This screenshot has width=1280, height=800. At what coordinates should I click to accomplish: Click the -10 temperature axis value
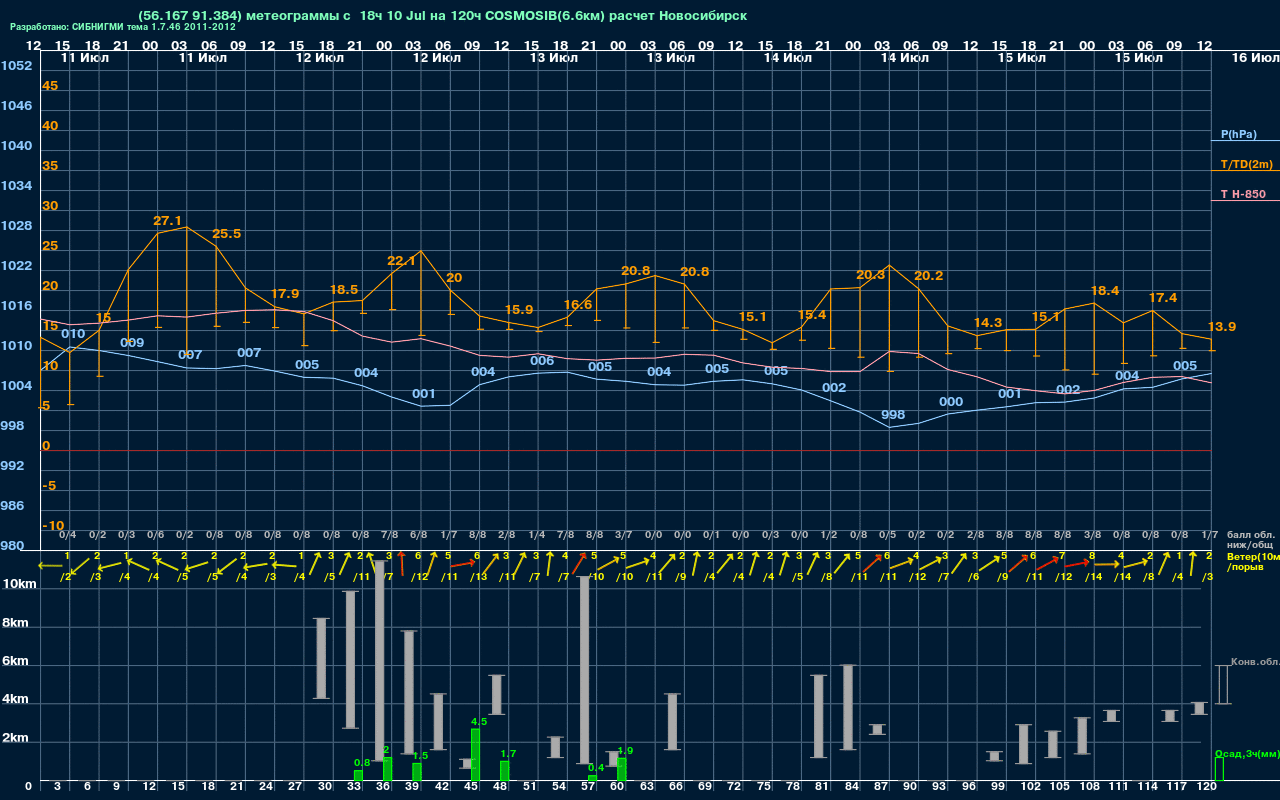(x=54, y=526)
